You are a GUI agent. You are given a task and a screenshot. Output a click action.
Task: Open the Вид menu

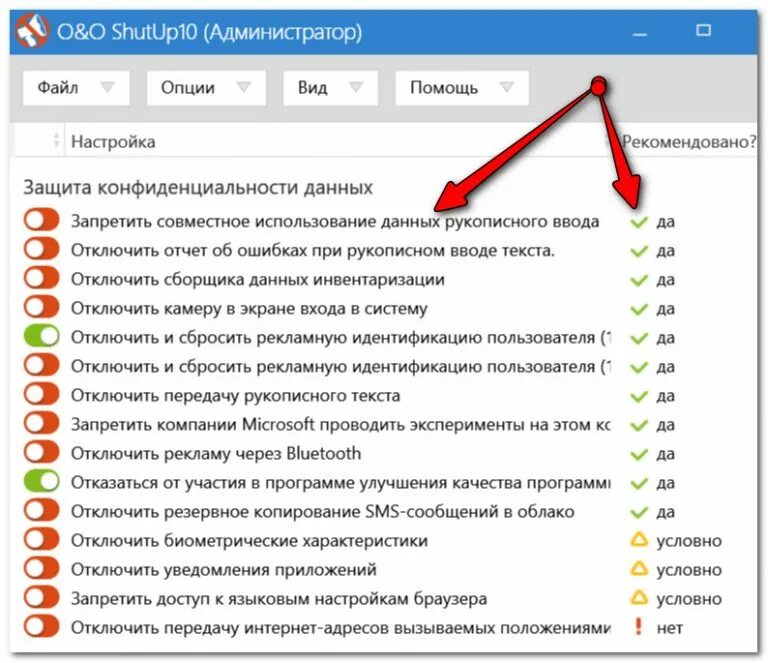tap(330, 88)
